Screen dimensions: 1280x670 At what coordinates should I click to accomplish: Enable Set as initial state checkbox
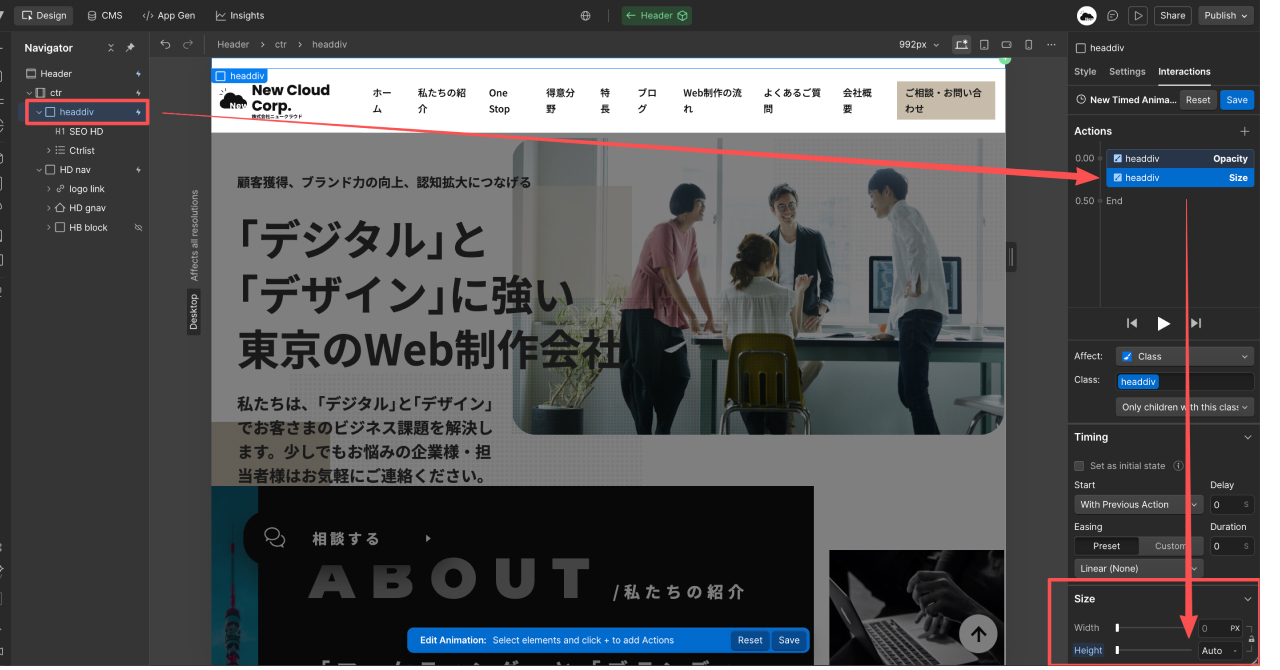[x=1079, y=466]
